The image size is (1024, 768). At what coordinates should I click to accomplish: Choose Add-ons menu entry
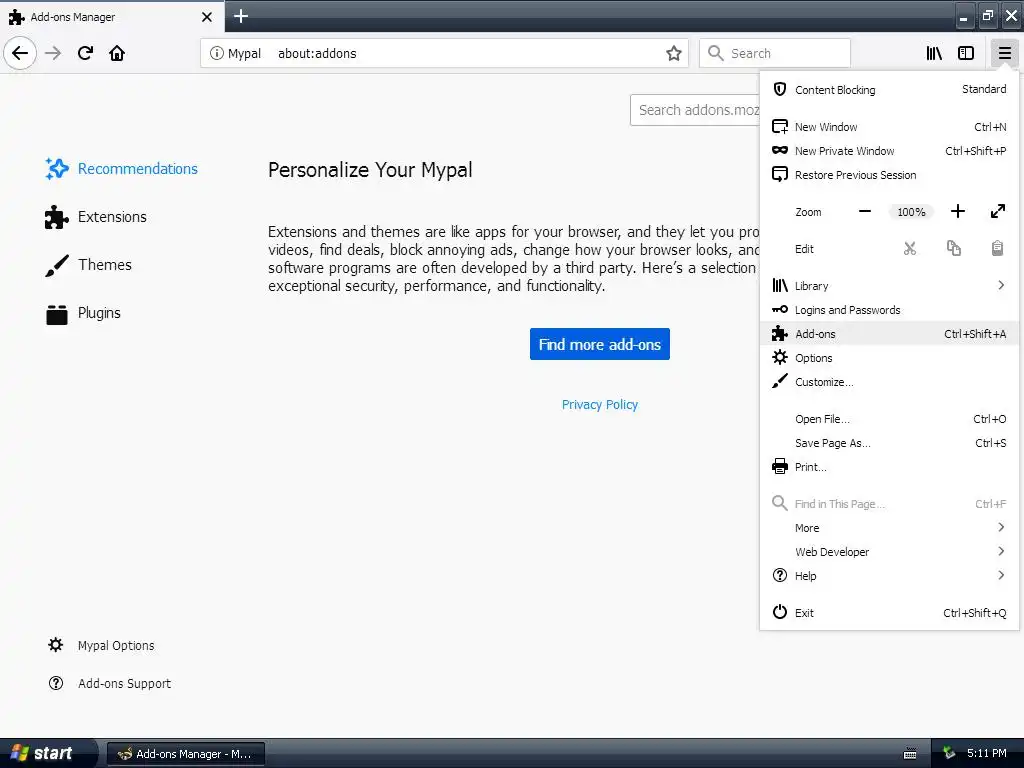coord(889,334)
